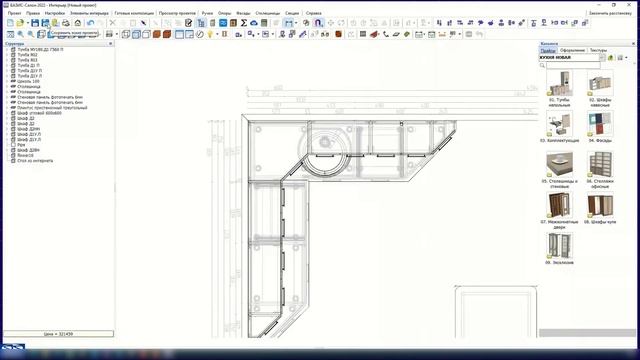The height and width of the screenshot is (360, 640).
Task: Open the 01. Тумбы напольные catalog folder
Action: (x=559, y=89)
